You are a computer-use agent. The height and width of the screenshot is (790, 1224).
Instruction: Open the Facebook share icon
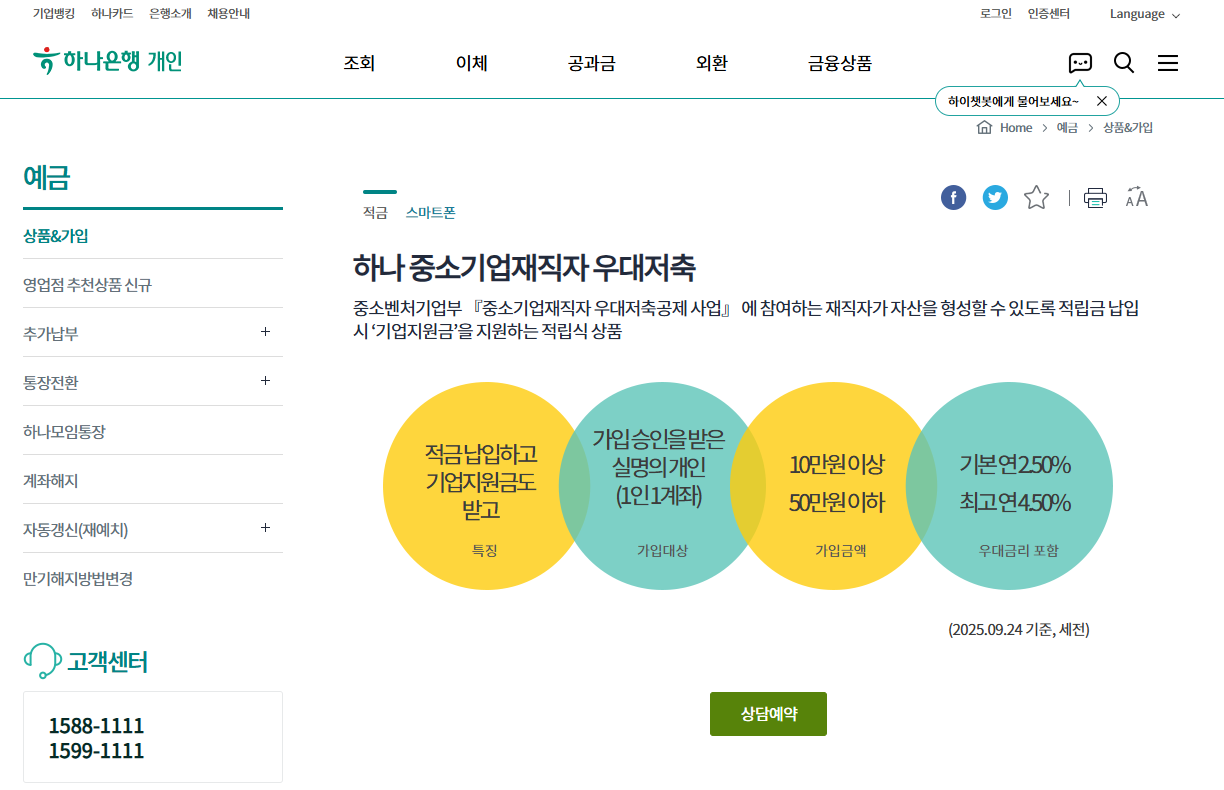click(953, 197)
